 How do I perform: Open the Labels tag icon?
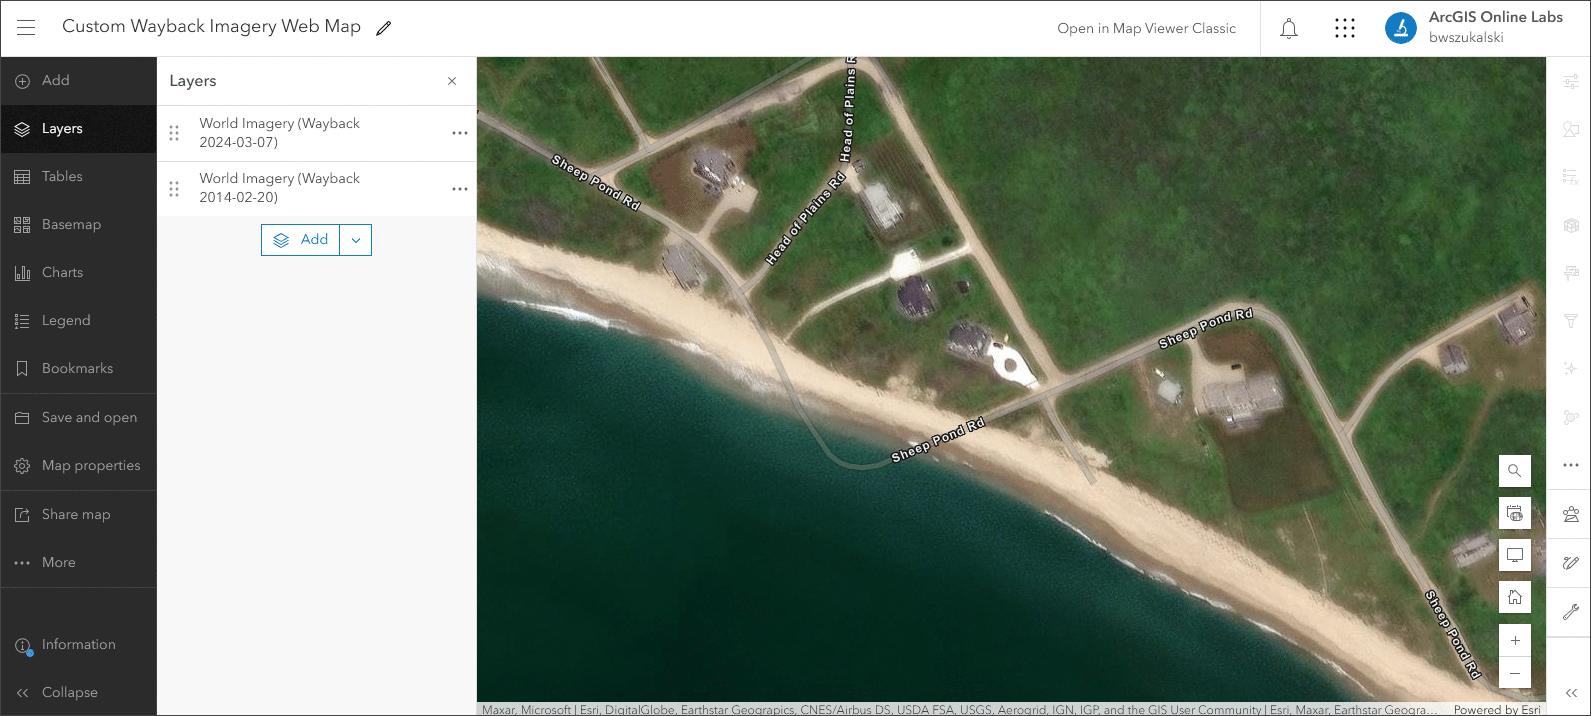tap(1571, 273)
